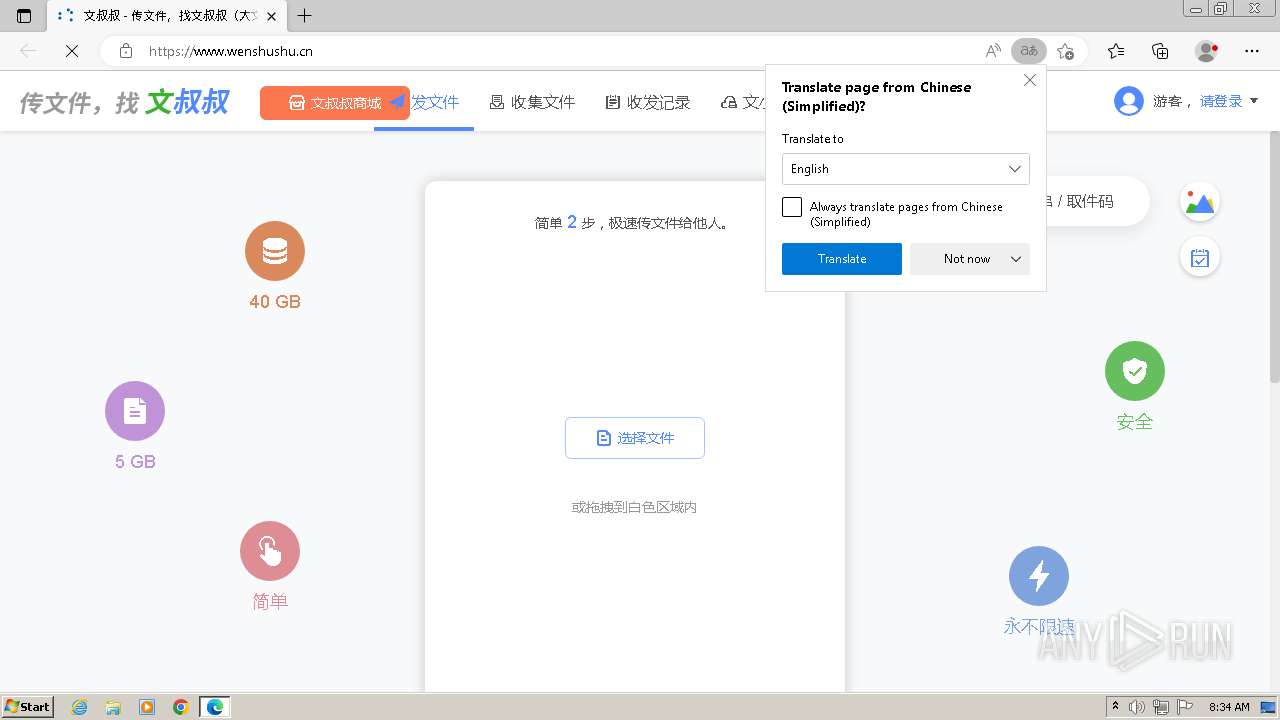Open the Collections icon

click(1160, 51)
